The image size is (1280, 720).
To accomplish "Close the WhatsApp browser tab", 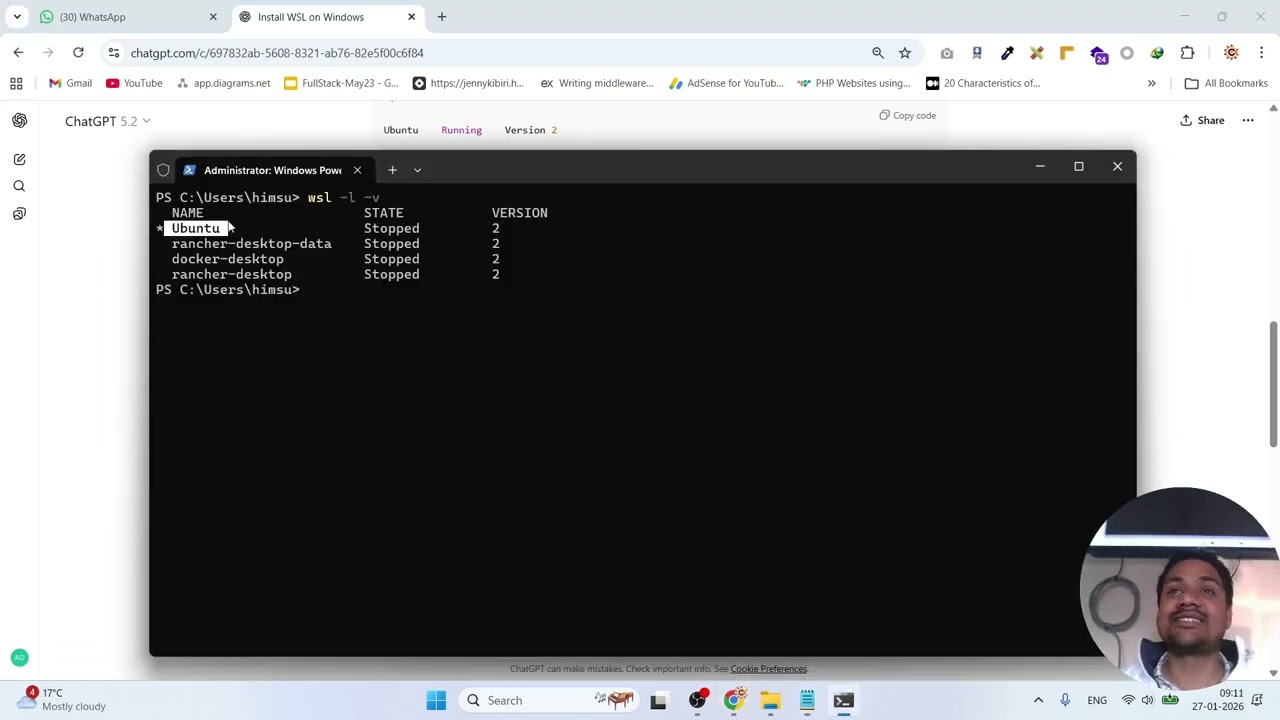I will 213,17.
